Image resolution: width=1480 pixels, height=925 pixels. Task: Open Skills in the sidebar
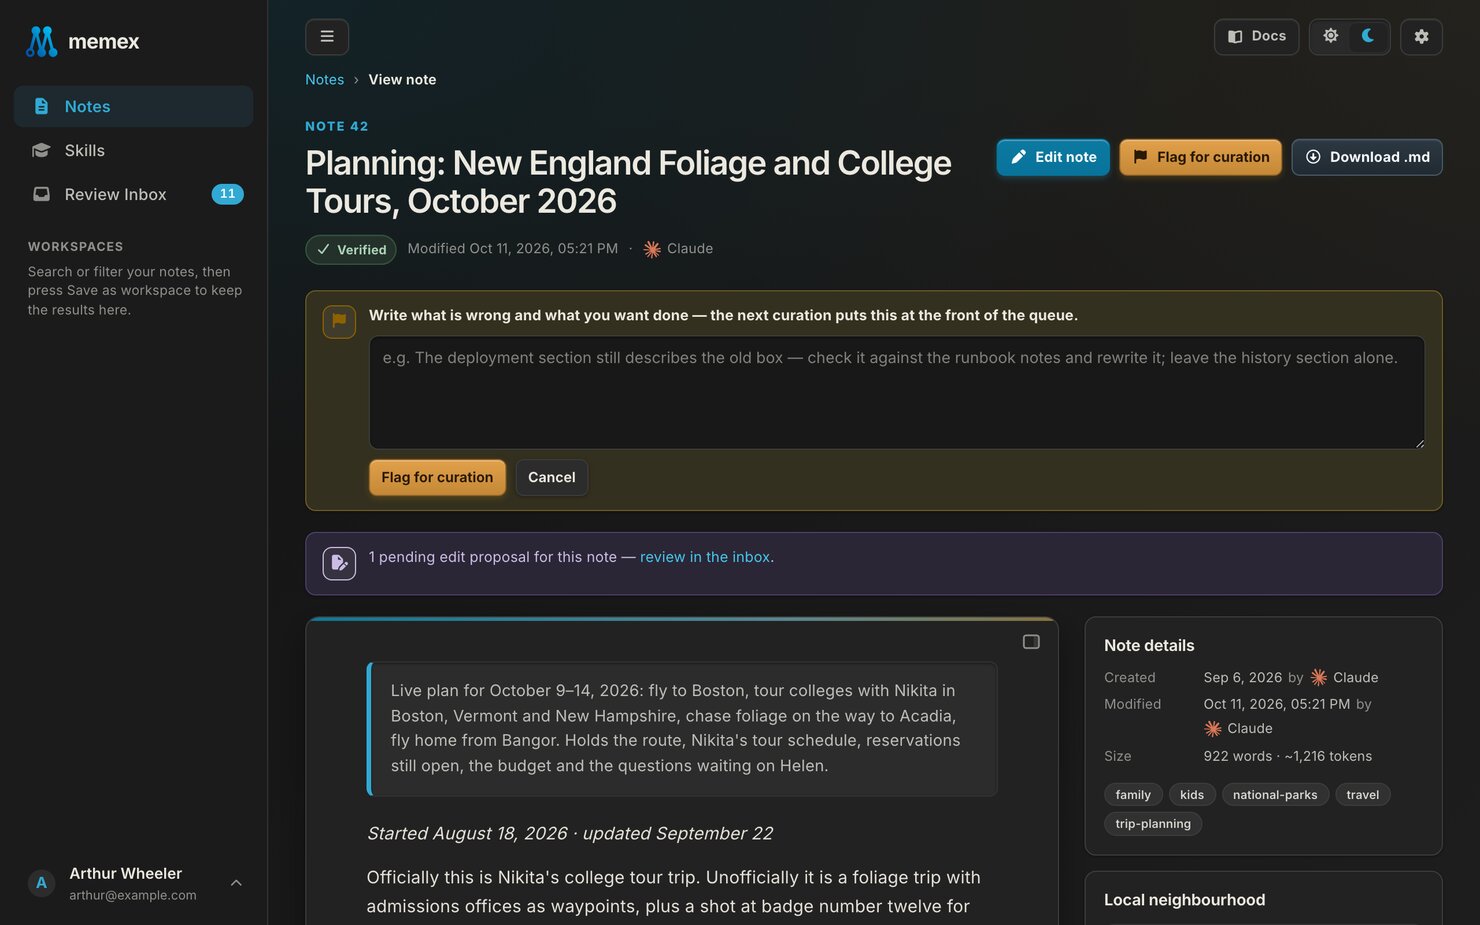(133, 150)
